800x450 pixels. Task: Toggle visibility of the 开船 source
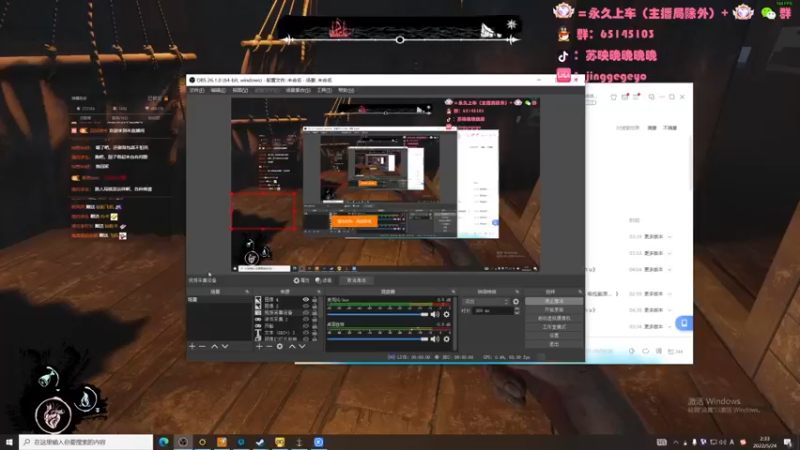[306, 326]
